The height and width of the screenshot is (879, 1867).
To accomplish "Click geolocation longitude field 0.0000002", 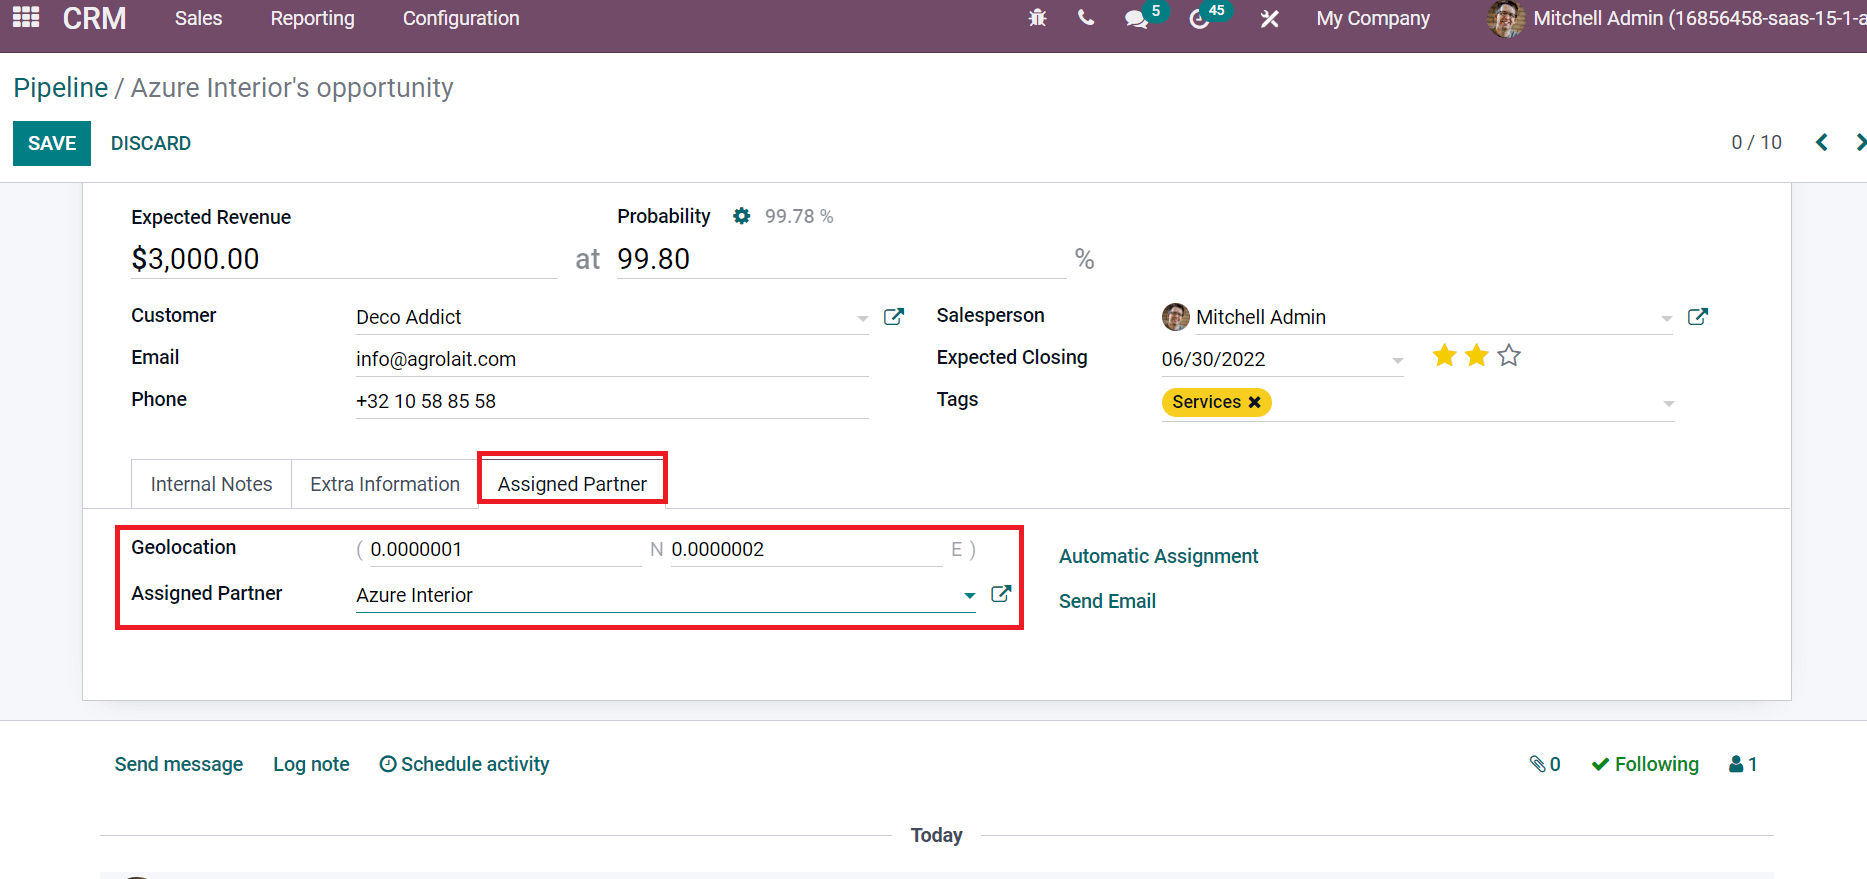I will click(806, 549).
